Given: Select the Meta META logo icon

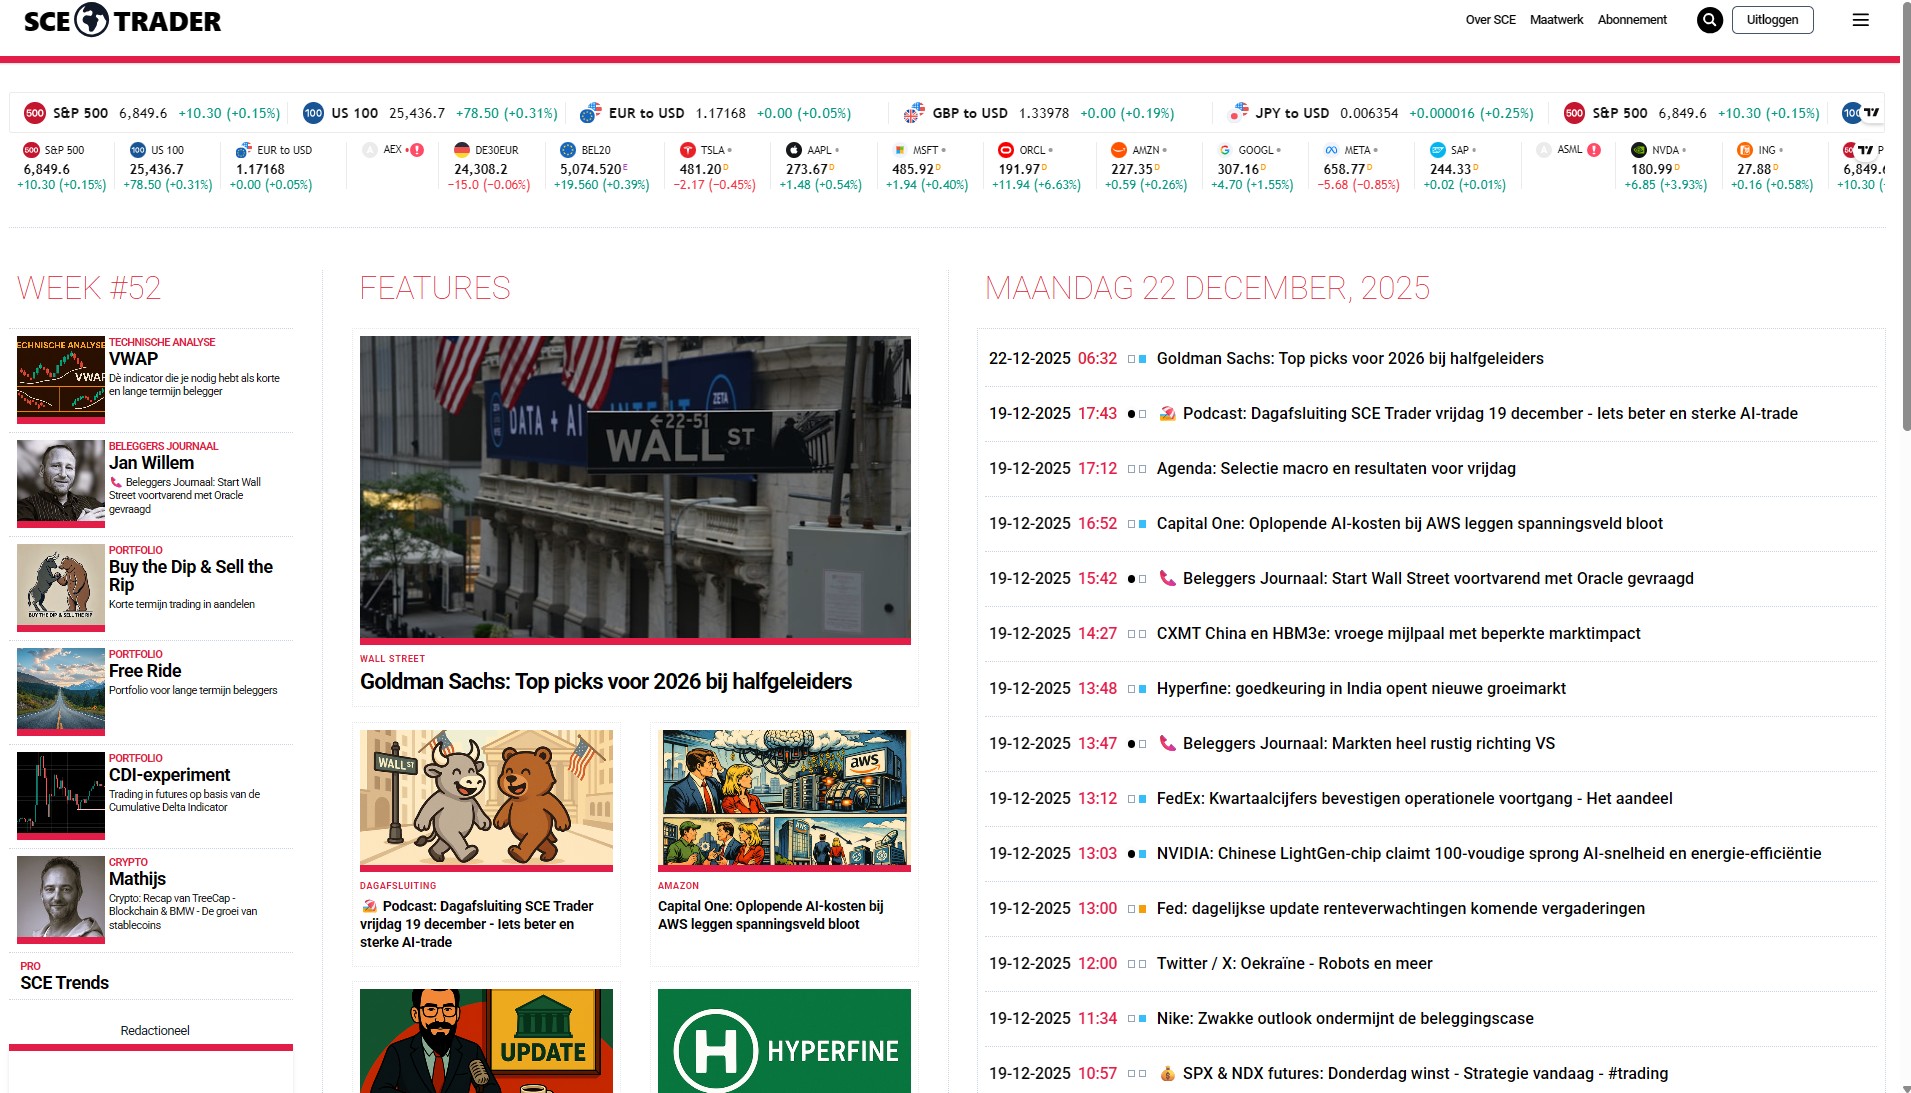Looking at the screenshot, I should [1331, 150].
